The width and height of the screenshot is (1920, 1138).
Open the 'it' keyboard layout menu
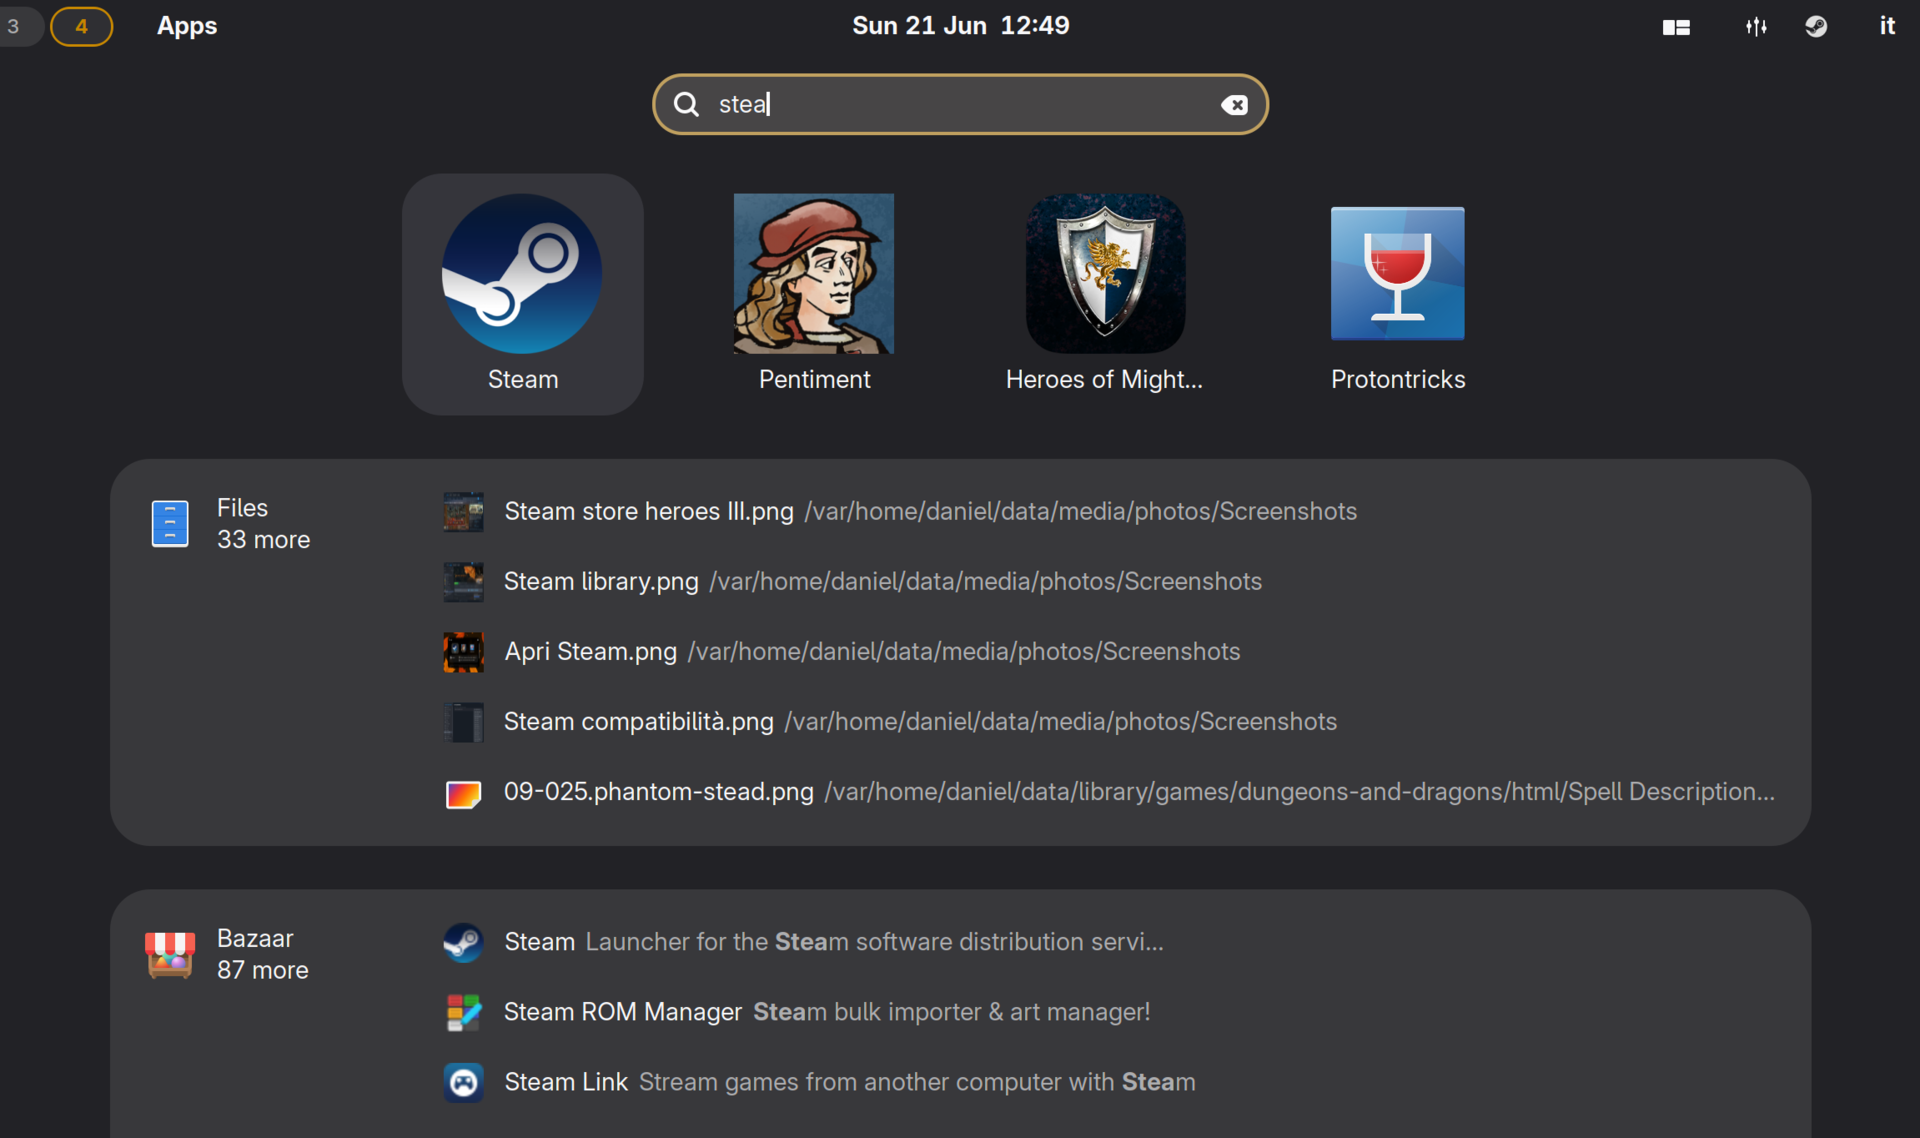[x=1887, y=26]
